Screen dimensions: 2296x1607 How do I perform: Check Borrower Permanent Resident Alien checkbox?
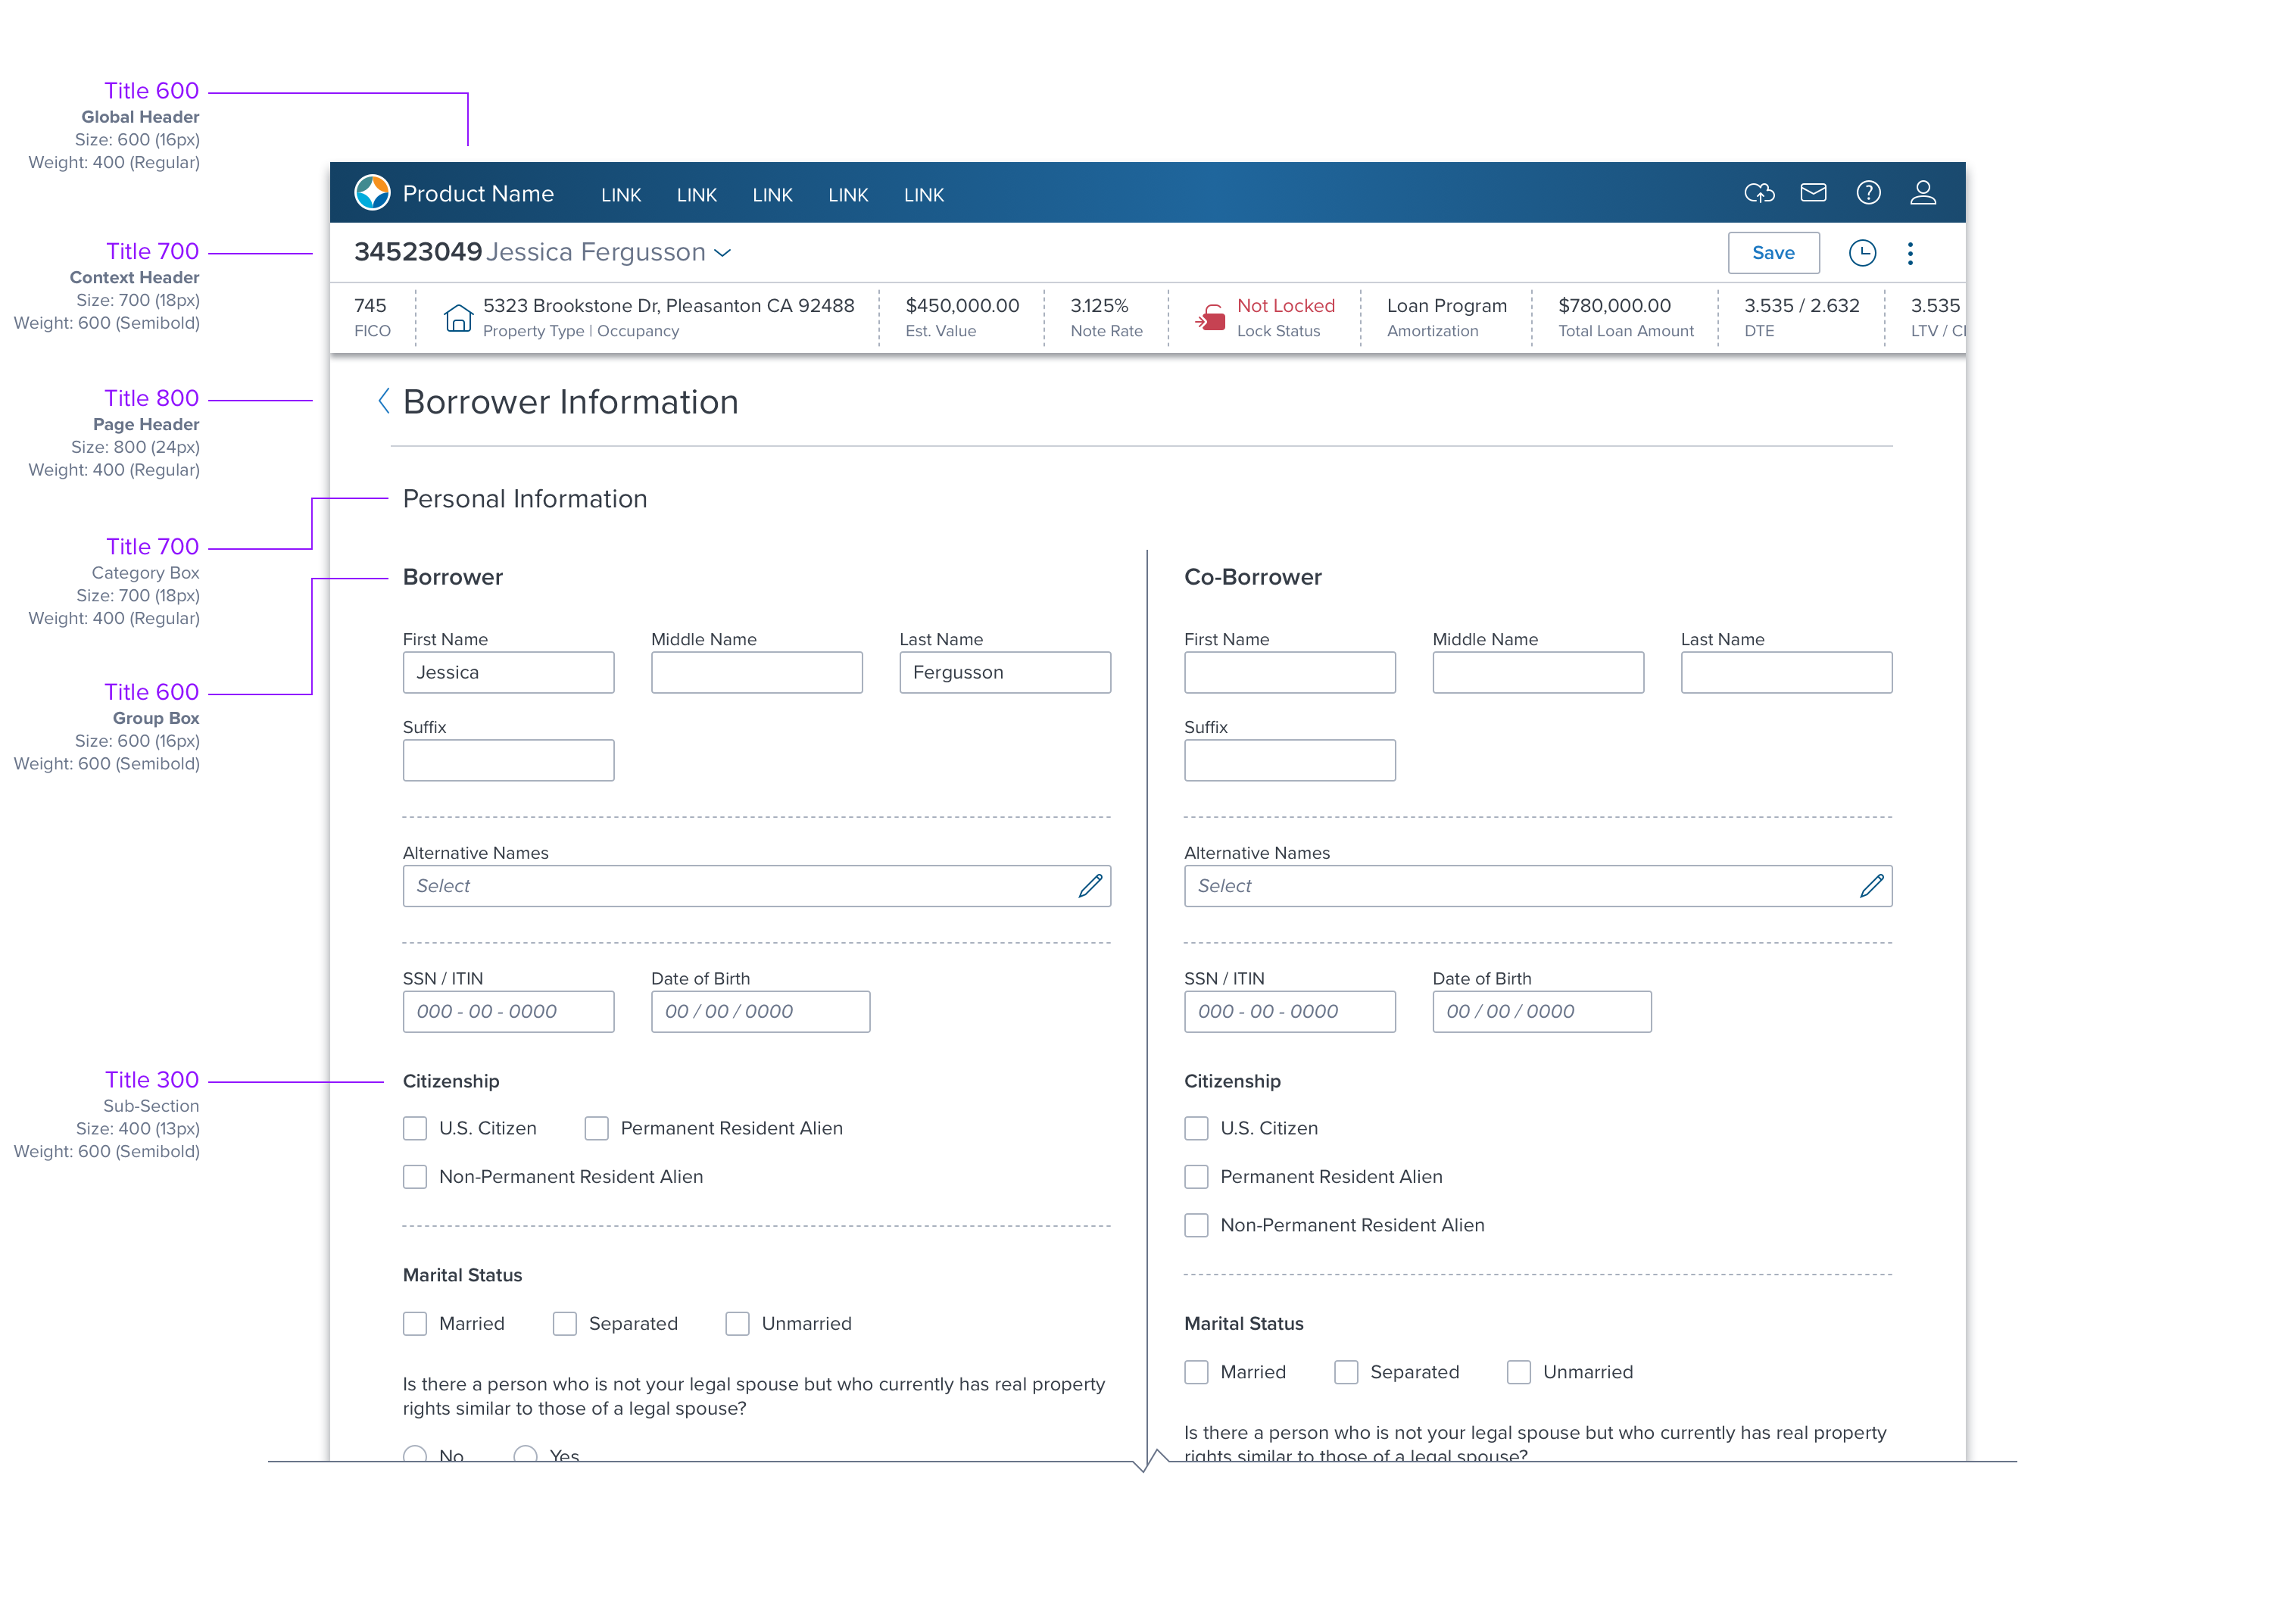(596, 1128)
